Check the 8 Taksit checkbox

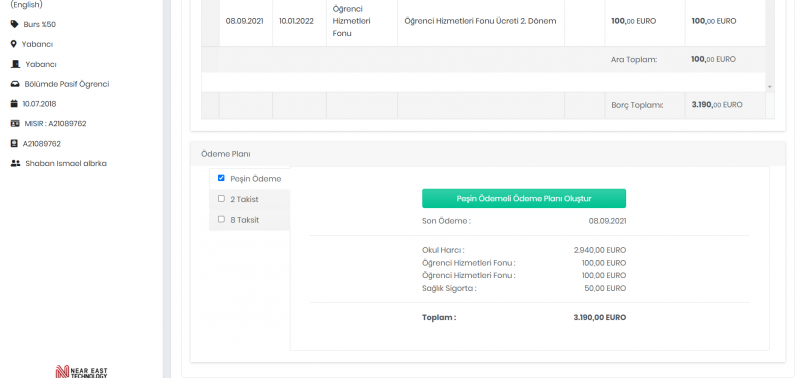pos(221,219)
